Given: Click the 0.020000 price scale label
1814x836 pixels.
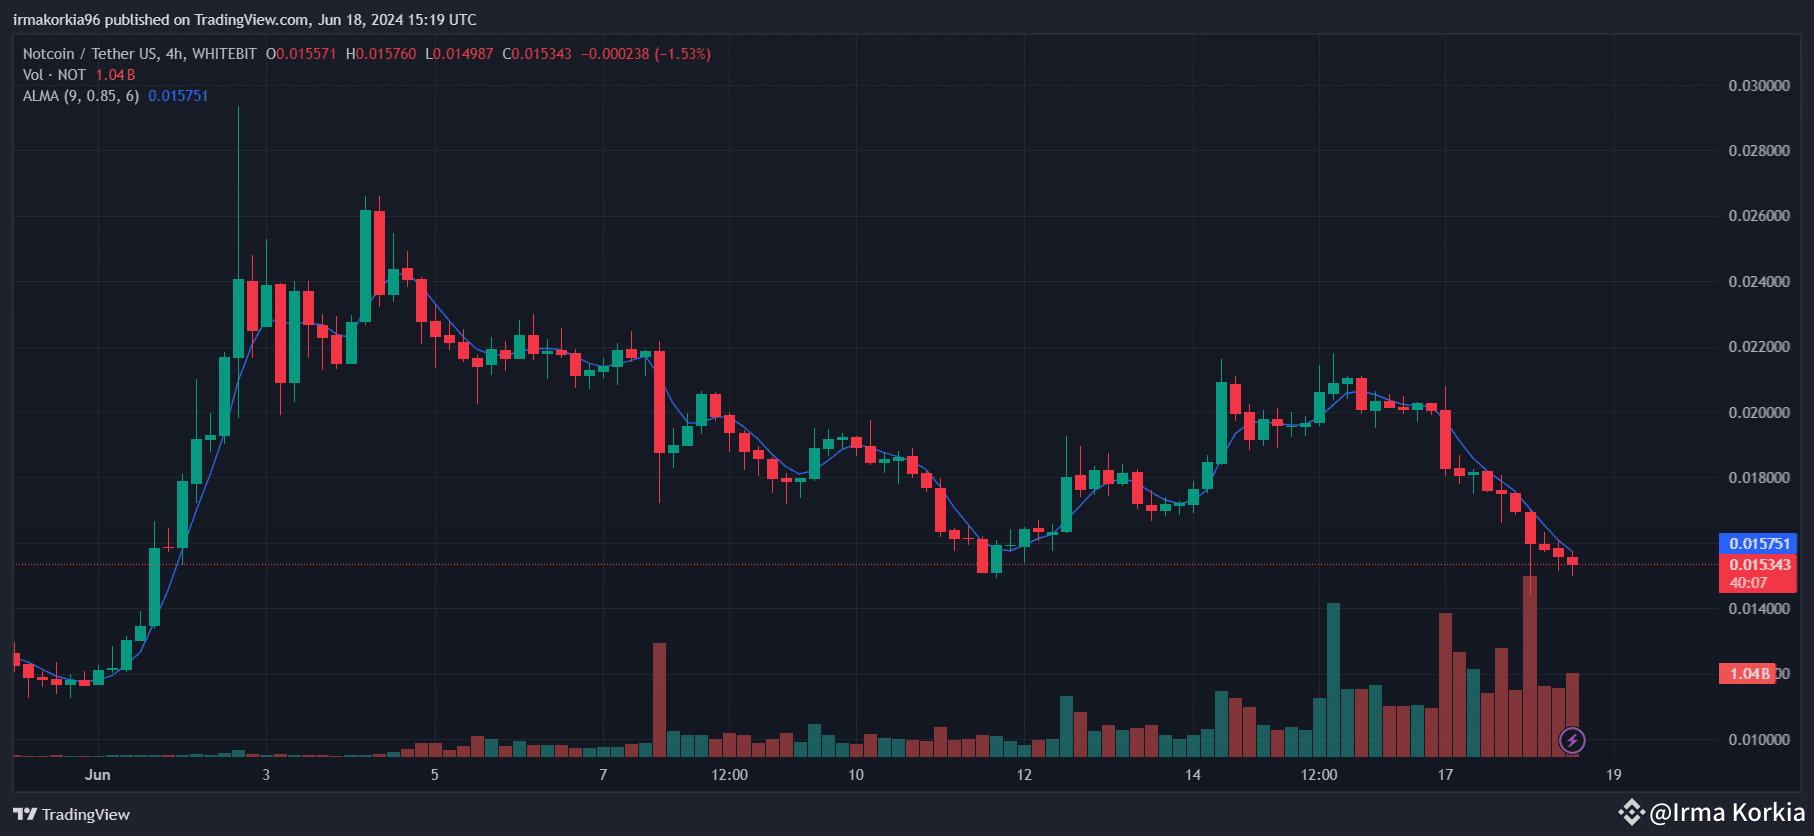Looking at the screenshot, I should [x=1759, y=413].
